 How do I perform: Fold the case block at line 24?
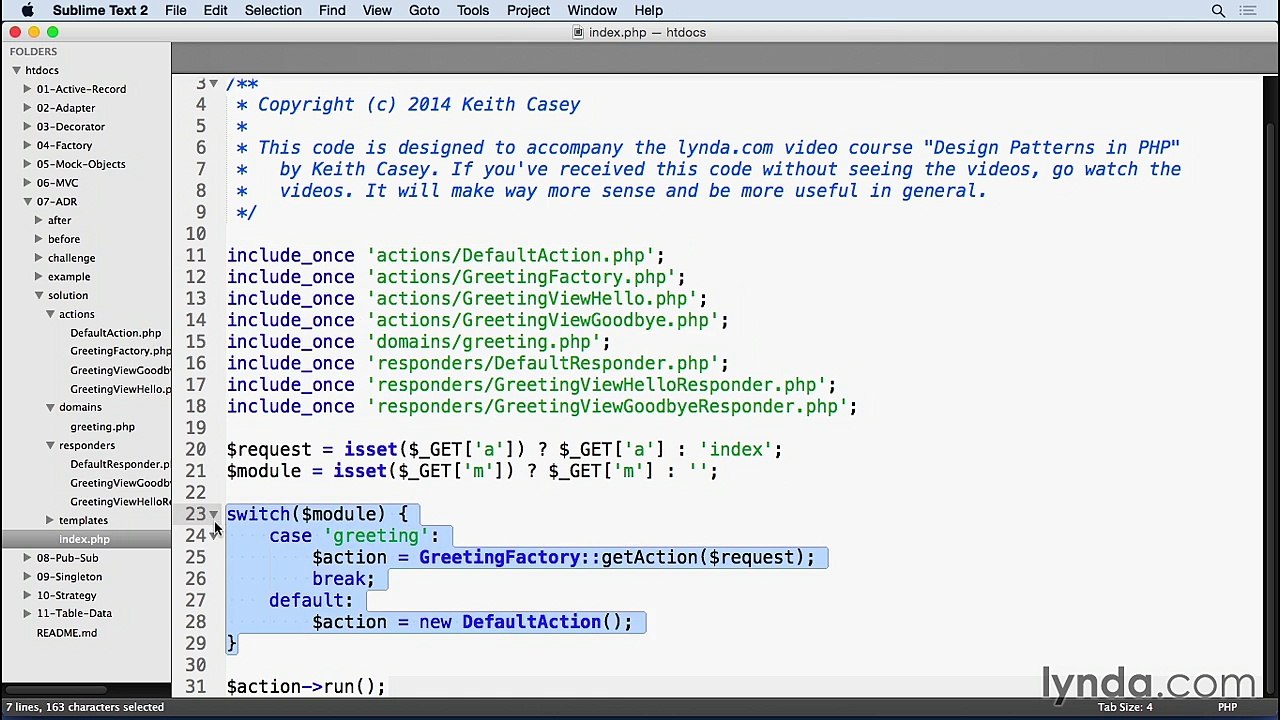click(x=214, y=536)
